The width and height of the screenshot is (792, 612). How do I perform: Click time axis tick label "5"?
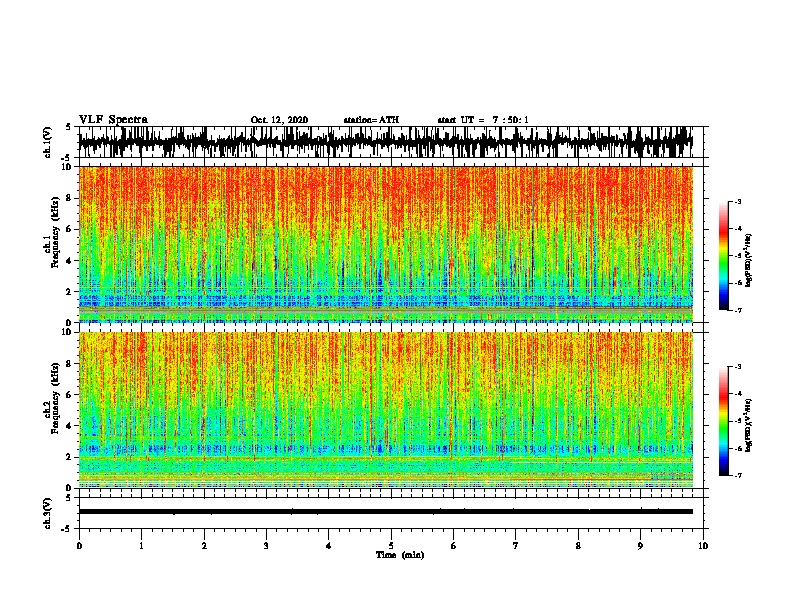coord(391,546)
